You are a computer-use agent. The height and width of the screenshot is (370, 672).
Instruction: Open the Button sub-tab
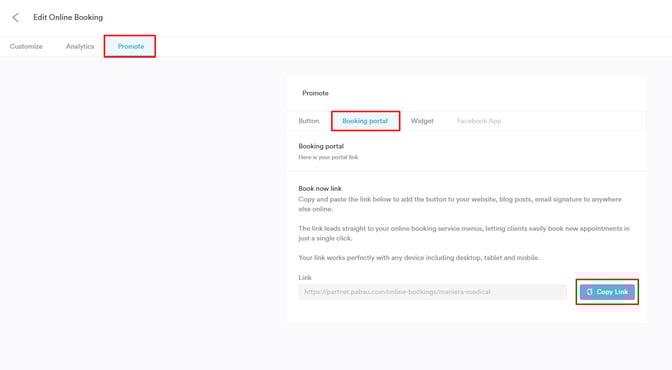309,121
